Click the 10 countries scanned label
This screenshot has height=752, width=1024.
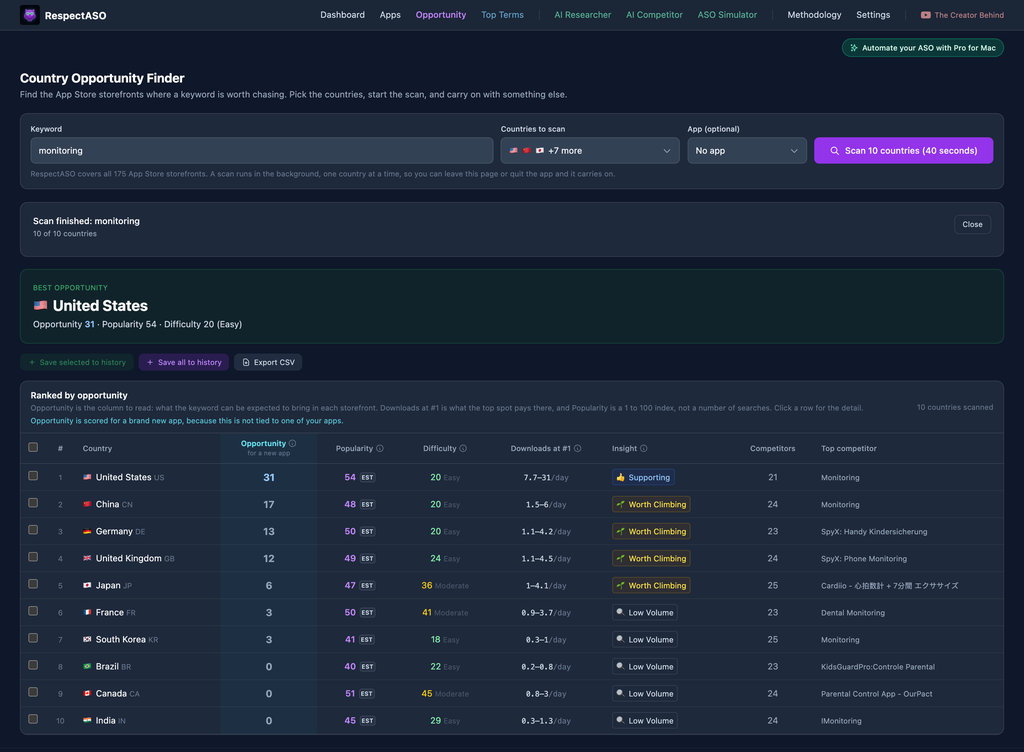click(x=955, y=407)
